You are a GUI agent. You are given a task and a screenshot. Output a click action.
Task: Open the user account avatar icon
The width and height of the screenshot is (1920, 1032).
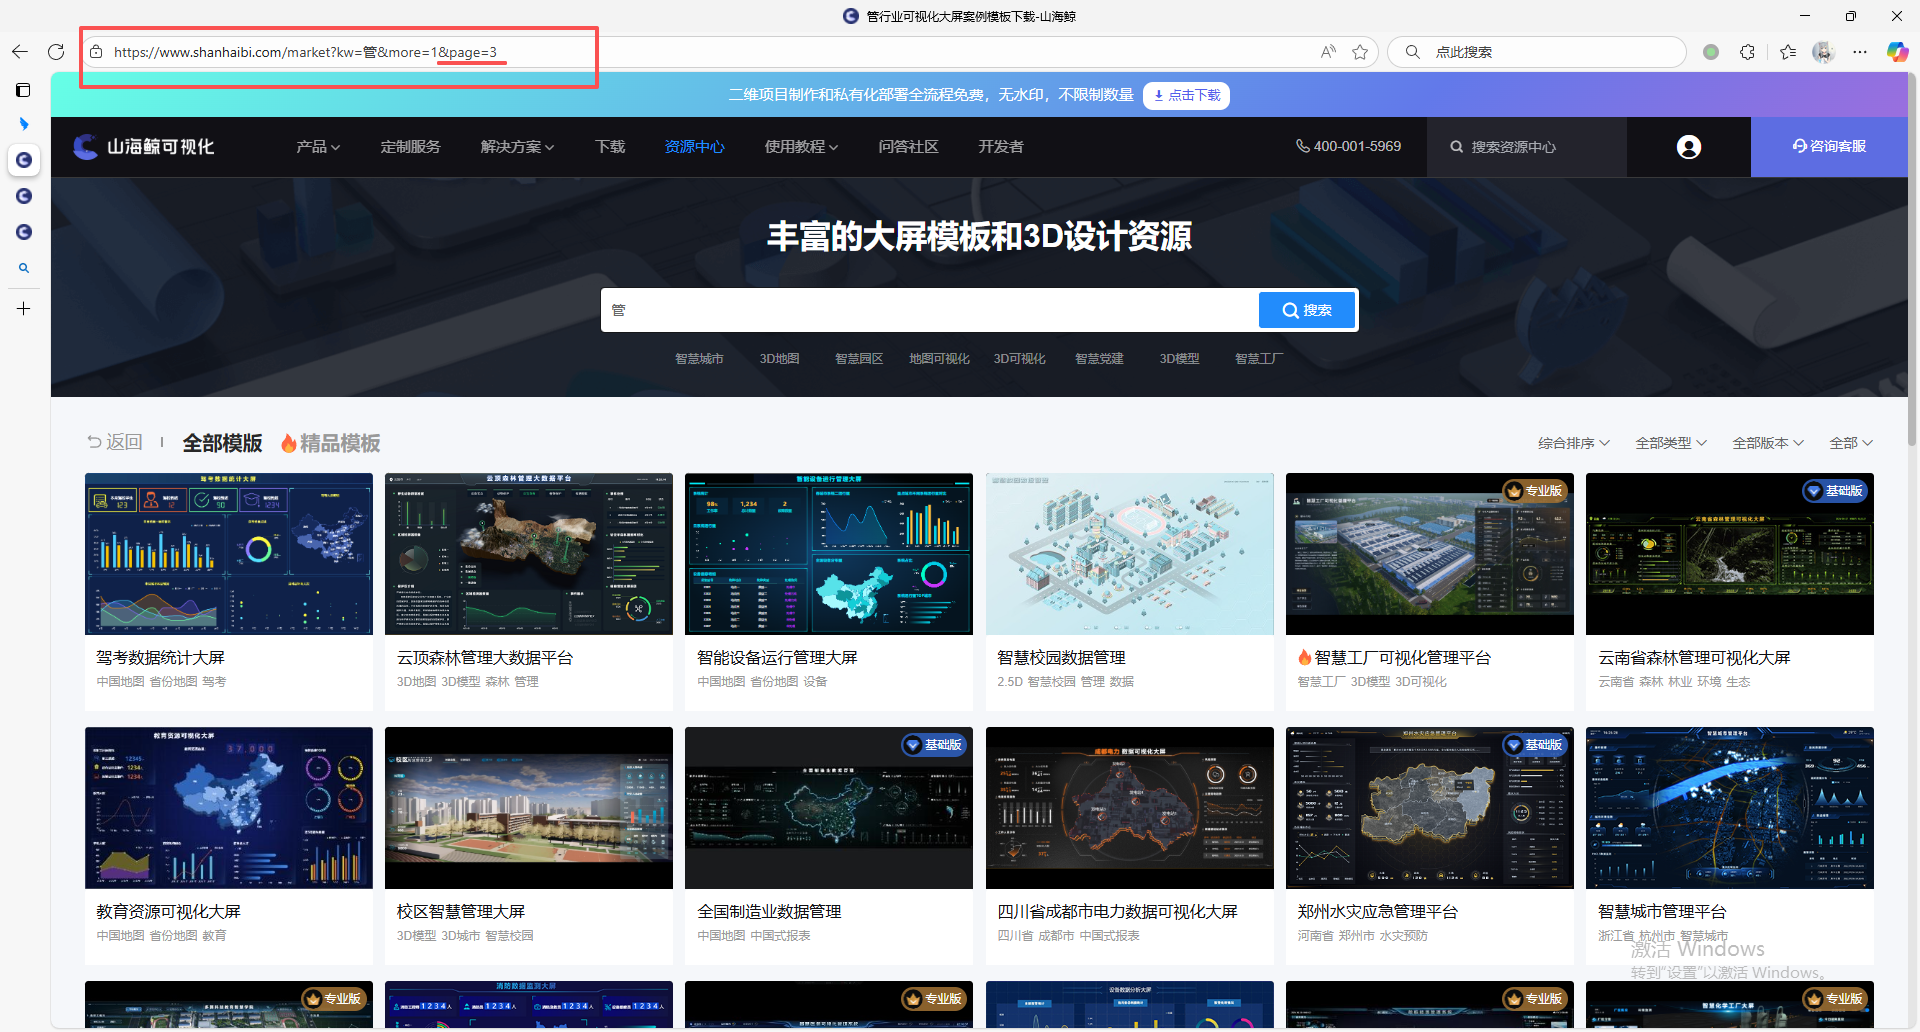tap(1688, 147)
